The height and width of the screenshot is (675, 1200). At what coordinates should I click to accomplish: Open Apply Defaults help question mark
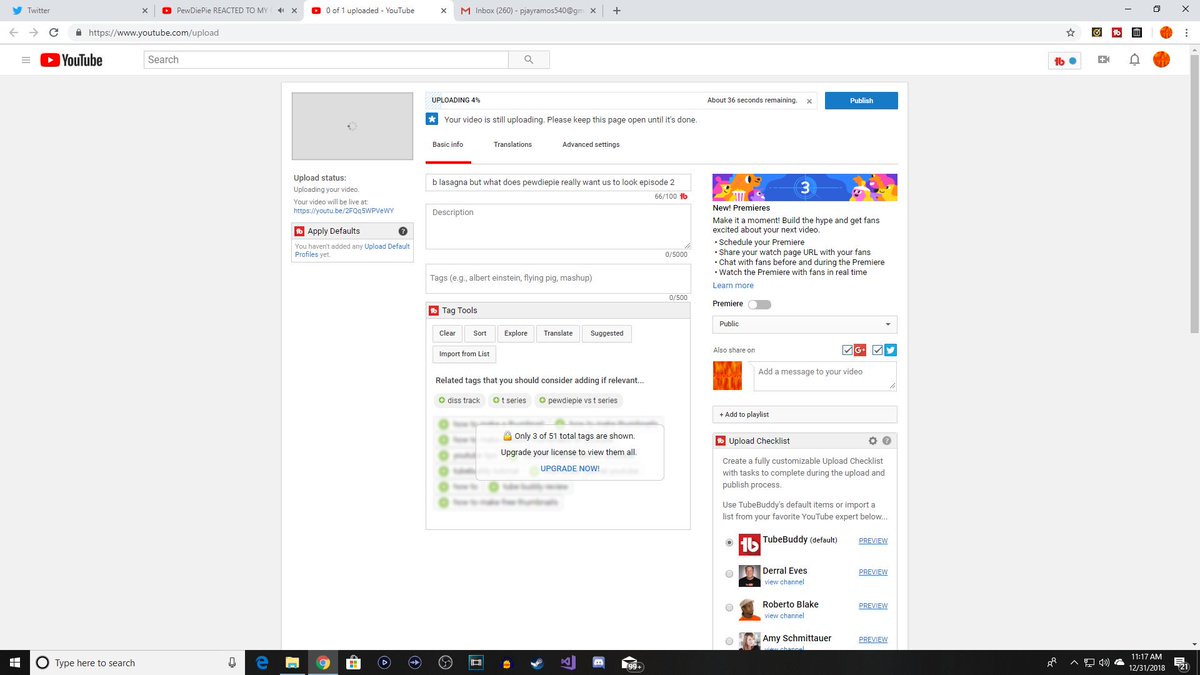(x=403, y=231)
